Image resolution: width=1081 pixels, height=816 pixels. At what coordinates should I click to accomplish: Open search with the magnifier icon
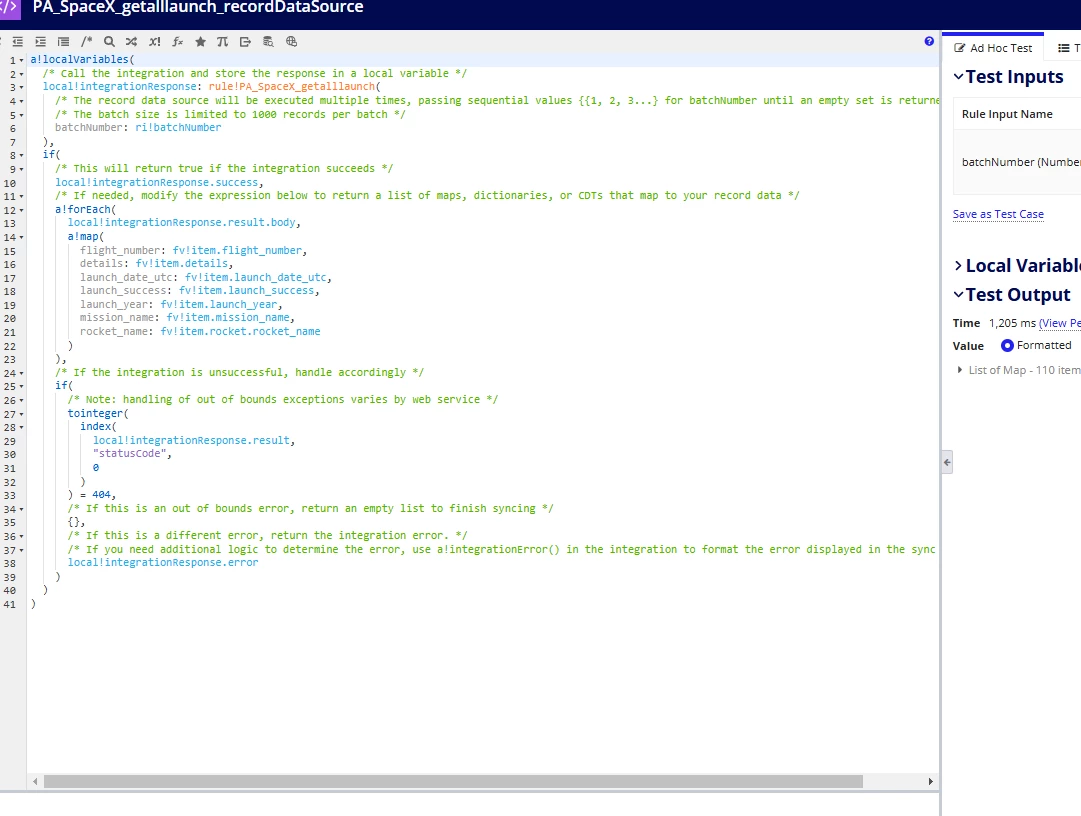[x=109, y=42]
